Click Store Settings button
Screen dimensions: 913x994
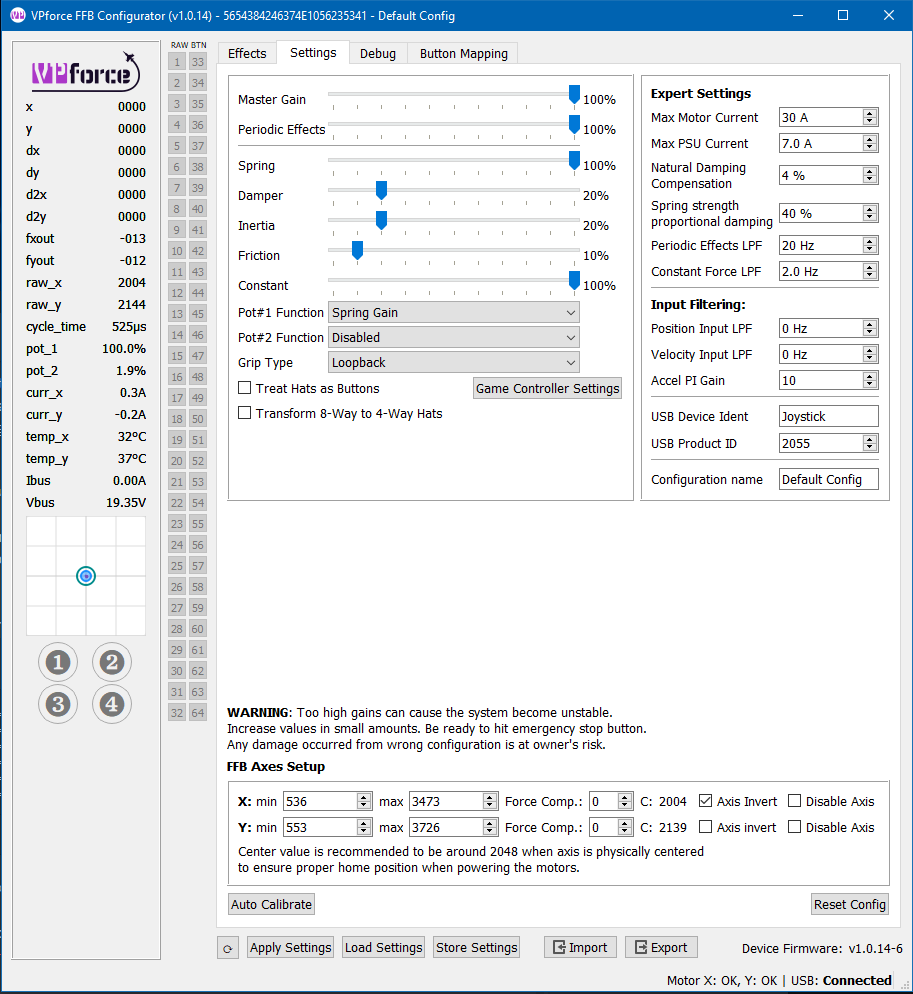pos(477,947)
